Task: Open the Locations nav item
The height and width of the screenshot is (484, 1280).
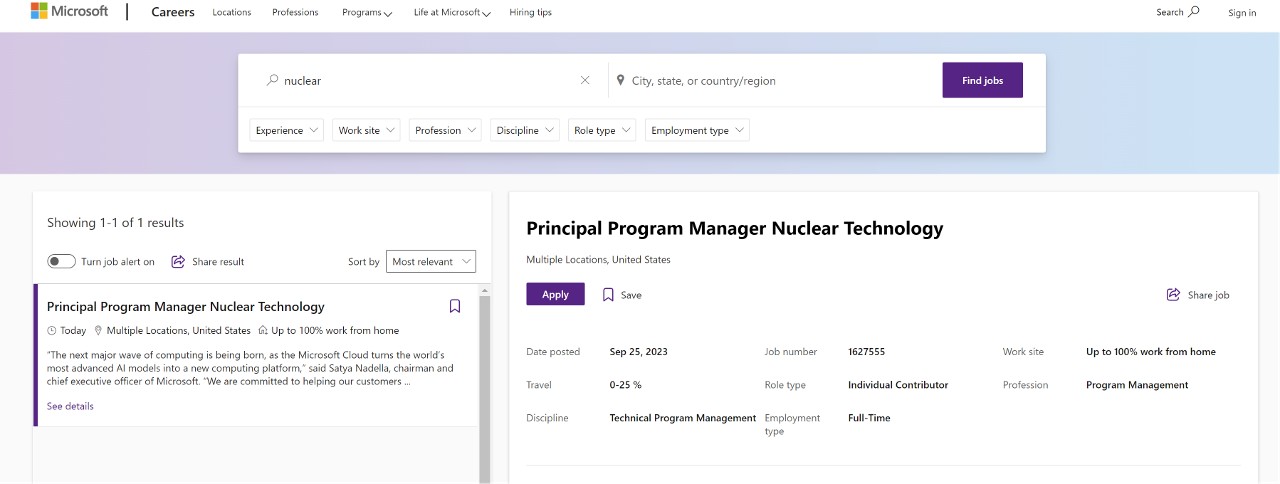Action: tap(232, 12)
